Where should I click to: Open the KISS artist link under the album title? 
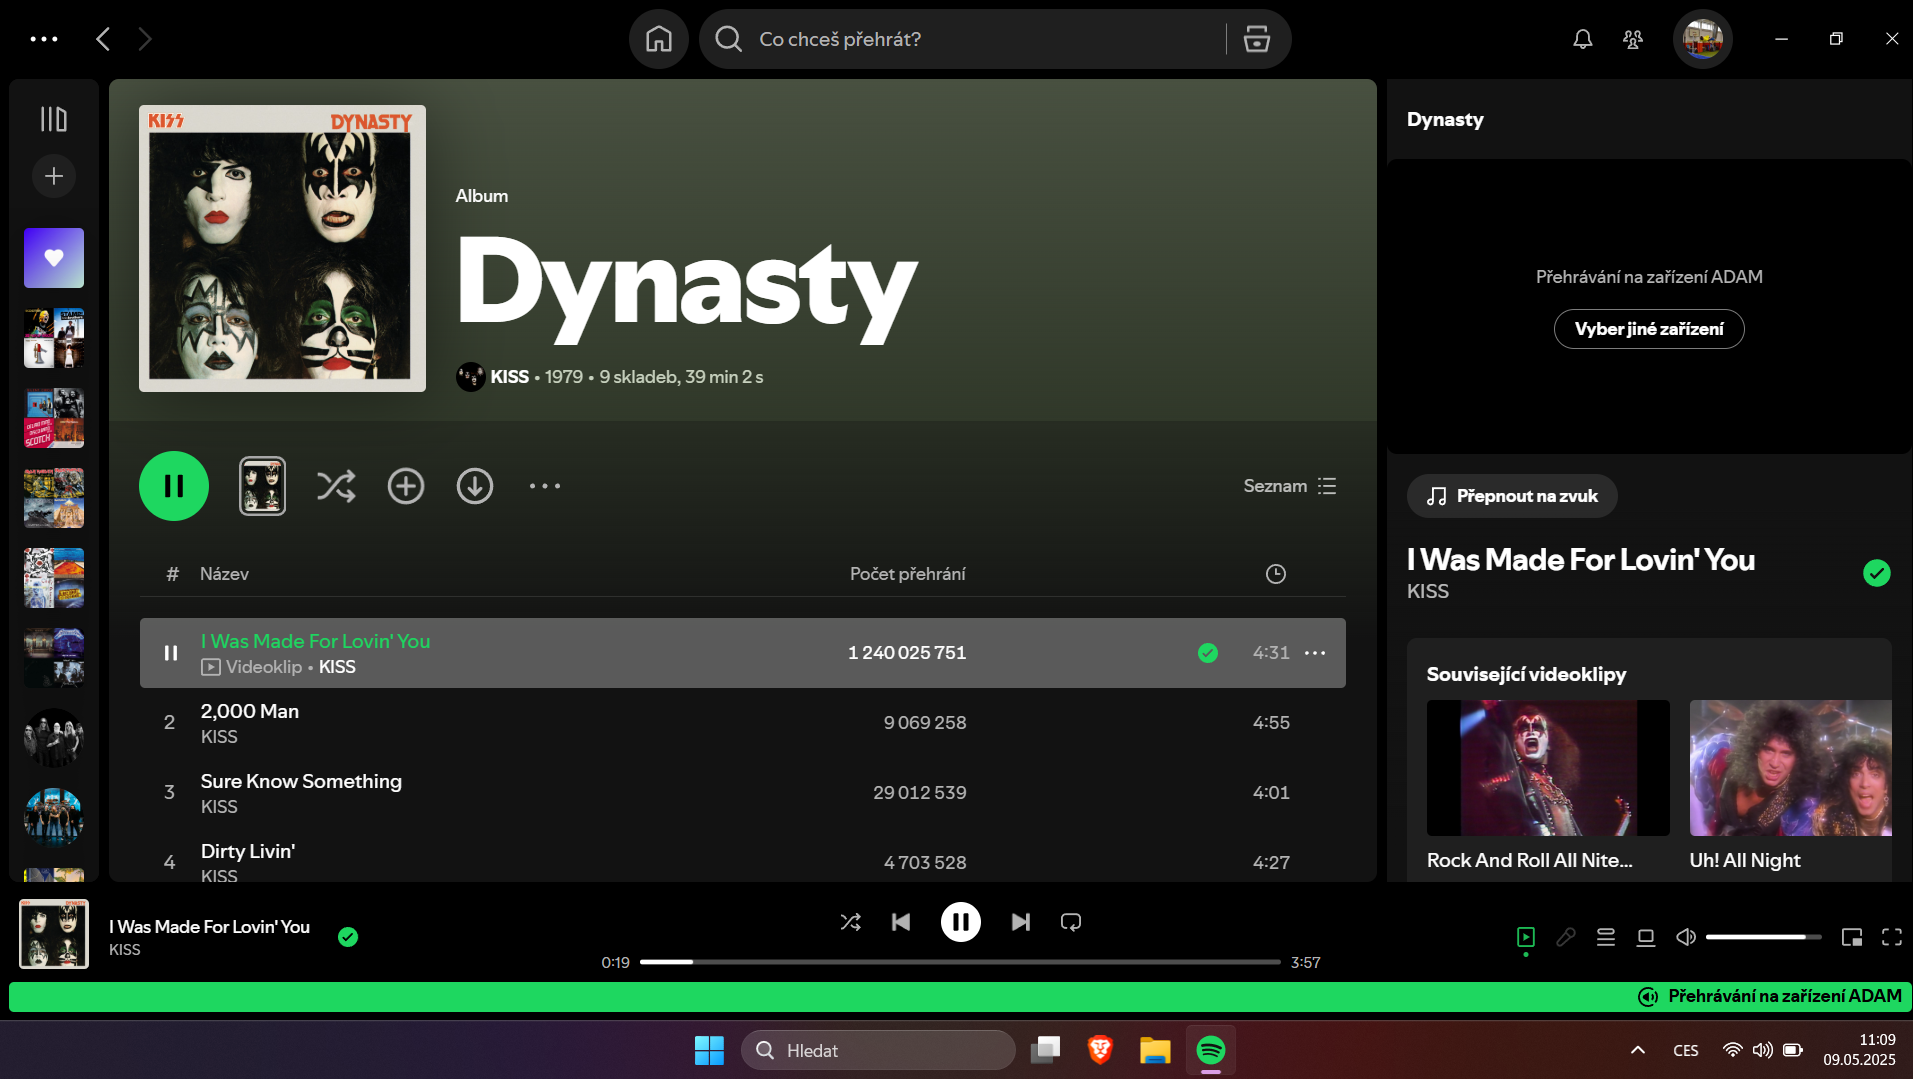coord(510,377)
